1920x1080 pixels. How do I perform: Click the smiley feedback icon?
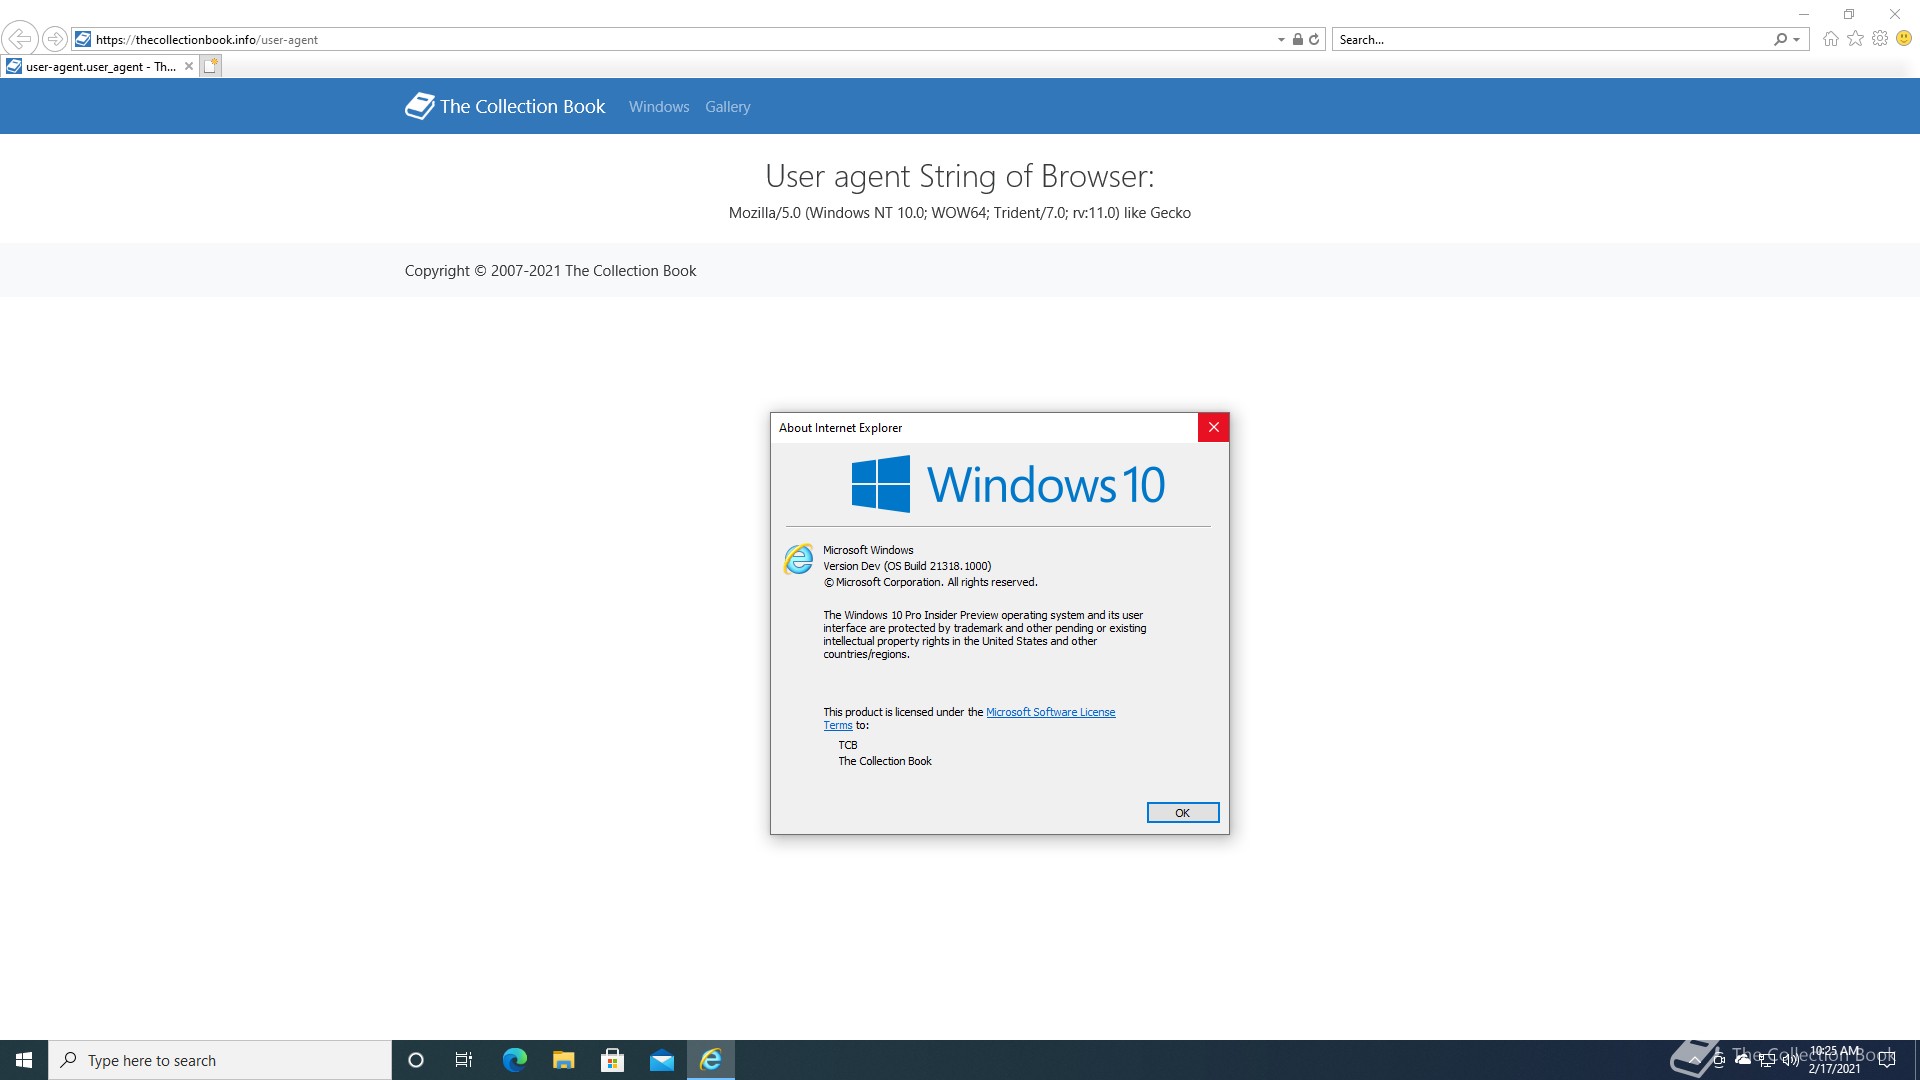pyautogui.click(x=1904, y=39)
